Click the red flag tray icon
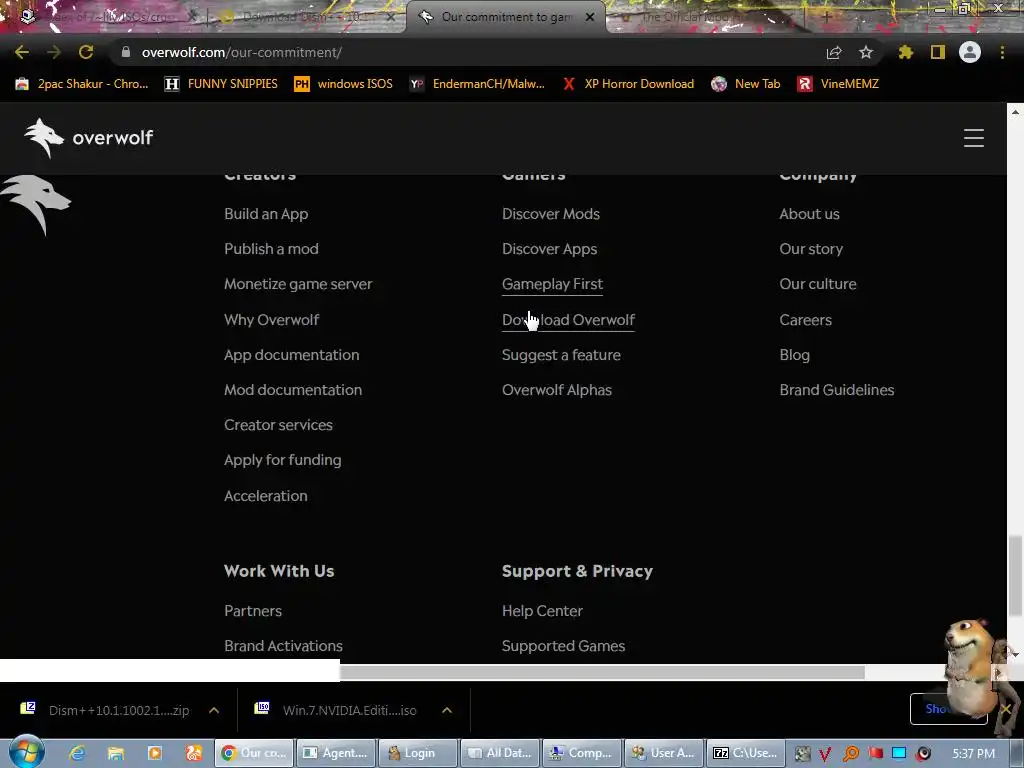1024x768 pixels. point(875,753)
